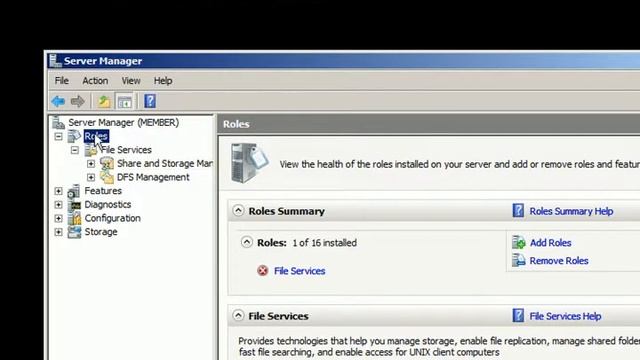
Task: Click the Features node icon
Action: [x=74, y=191]
